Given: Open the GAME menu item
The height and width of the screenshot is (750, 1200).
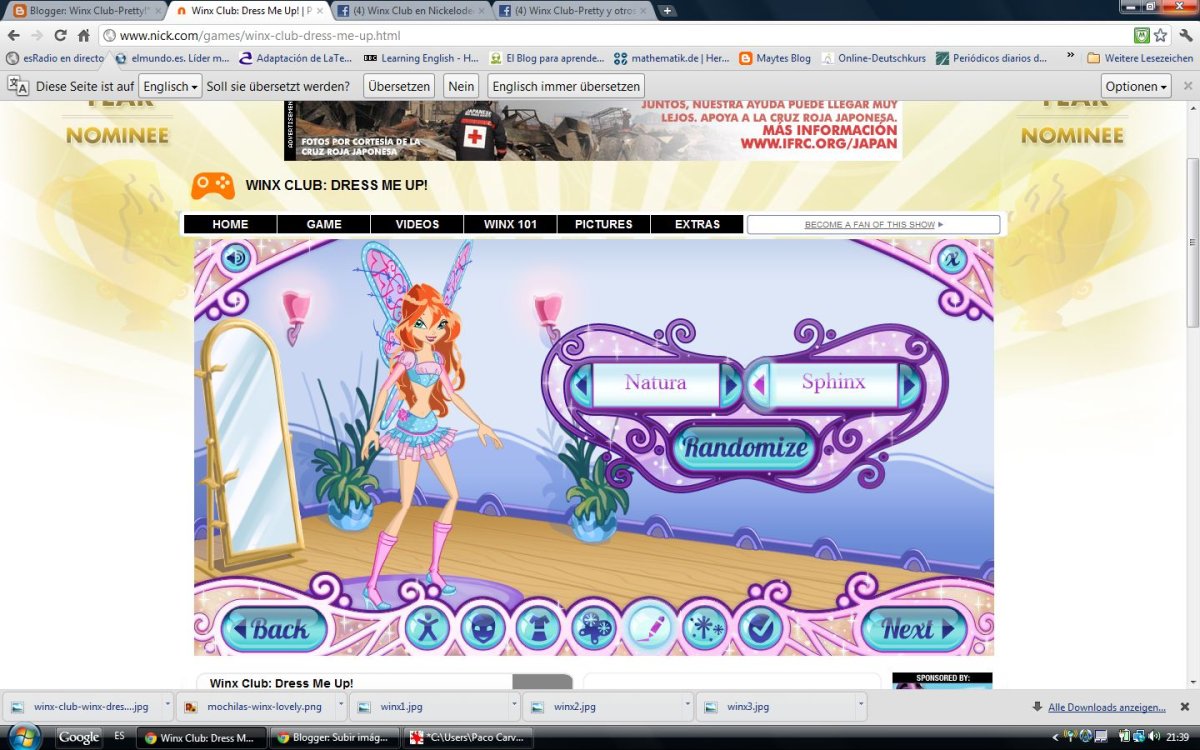Looking at the screenshot, I should coord(324,224).
